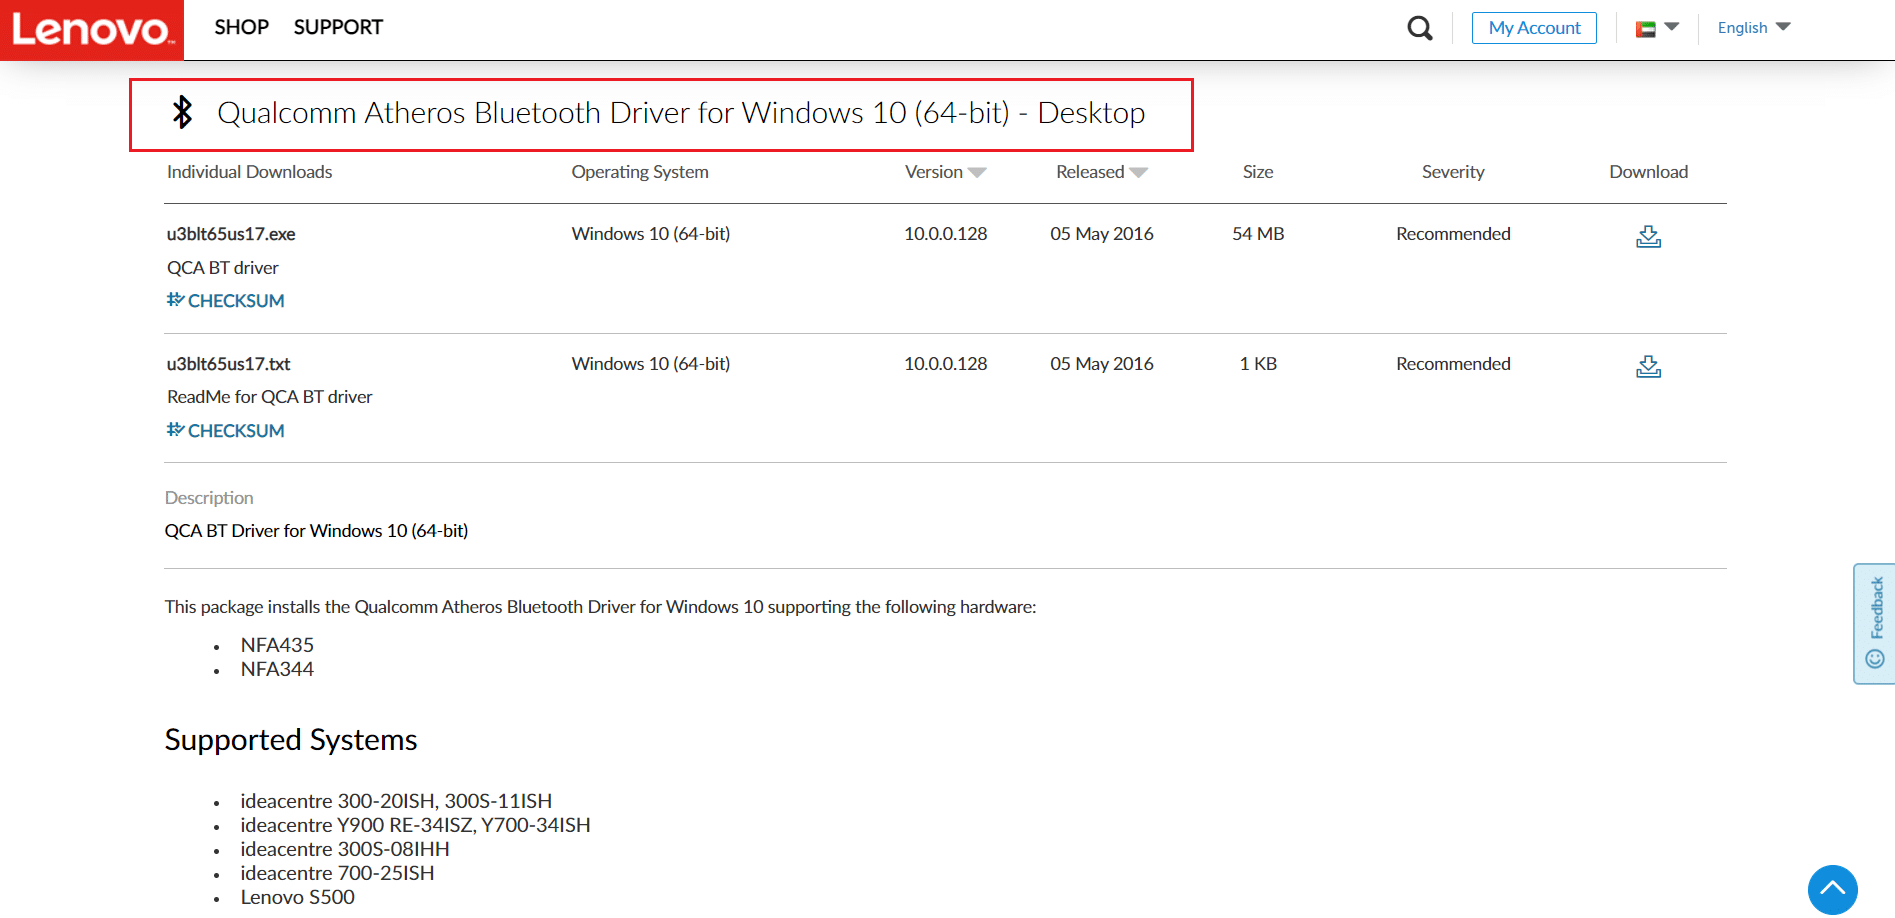Click ideacentre 300S-08IHH entry

pyautogui.click(x=345, y=849)
